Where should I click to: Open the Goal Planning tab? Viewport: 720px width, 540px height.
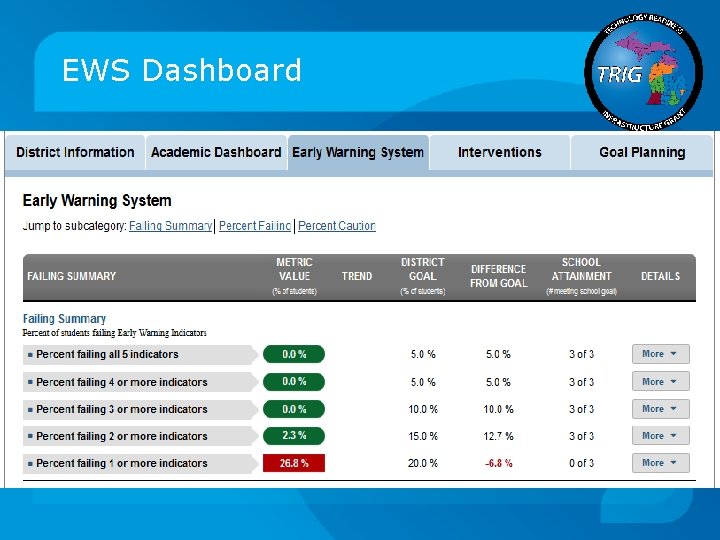[642, 152]
